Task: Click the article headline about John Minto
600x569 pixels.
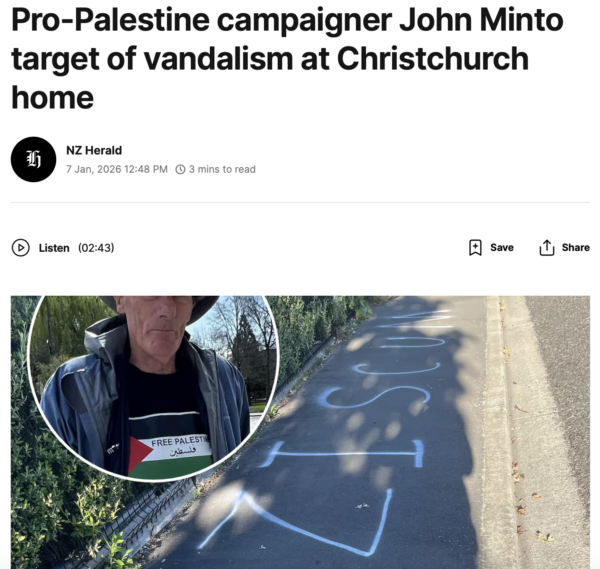Action: point(287,59)
